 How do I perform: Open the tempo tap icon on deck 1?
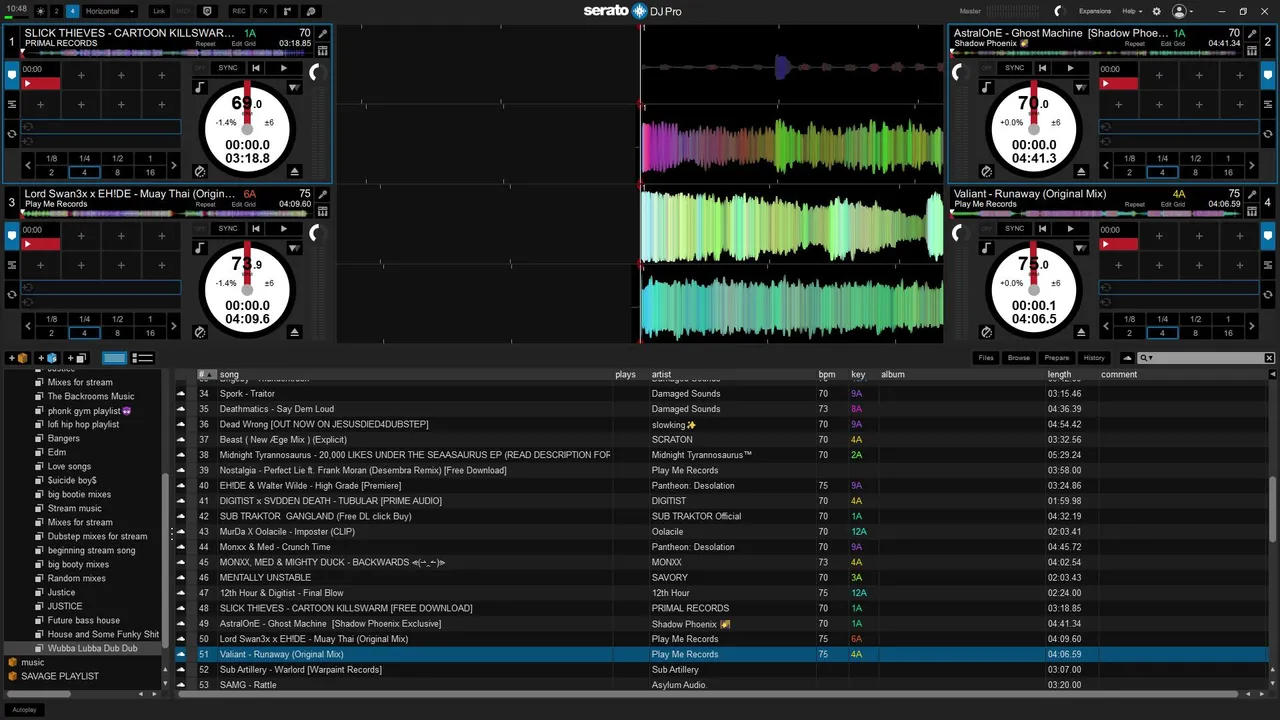pyautogui.click(x=200, y=171)
